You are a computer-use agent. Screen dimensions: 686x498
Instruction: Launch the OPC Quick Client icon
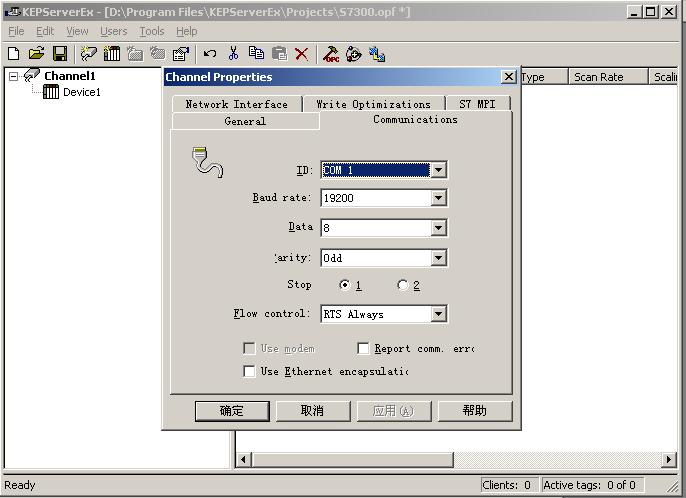click(x=331, y=54)
